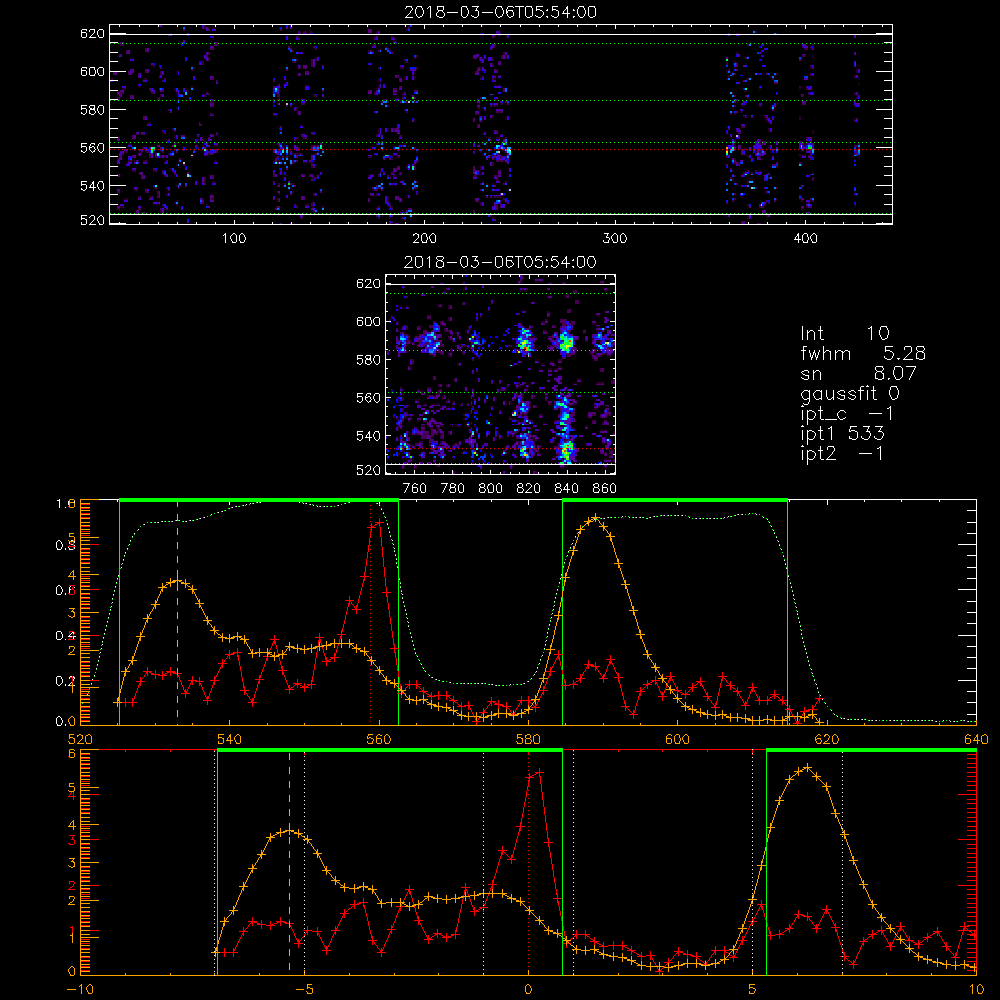This screenshot has width=1000, height=1000.
Task: Click the red peak near 0 in bottom plot
Action: click(540, 772)
